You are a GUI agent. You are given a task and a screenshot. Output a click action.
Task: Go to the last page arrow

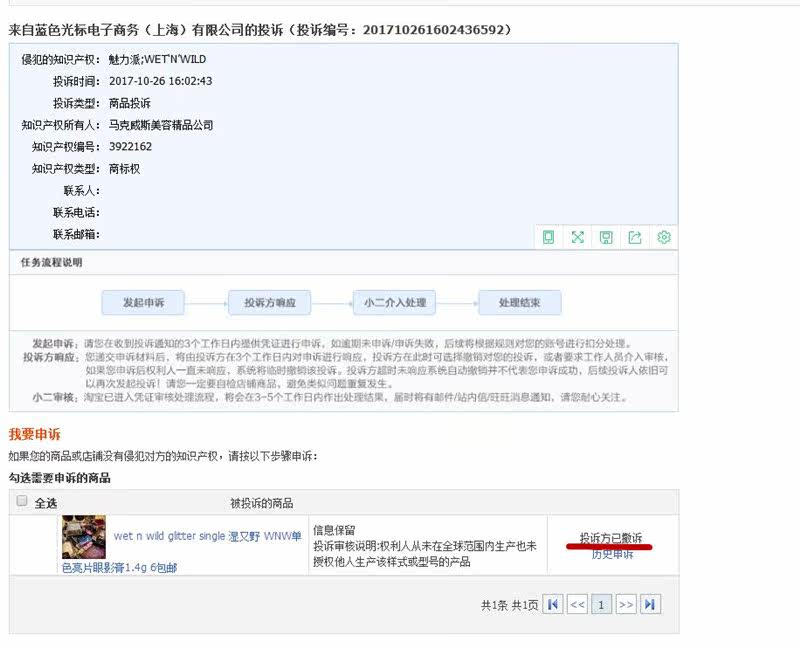tap(651, 605)
